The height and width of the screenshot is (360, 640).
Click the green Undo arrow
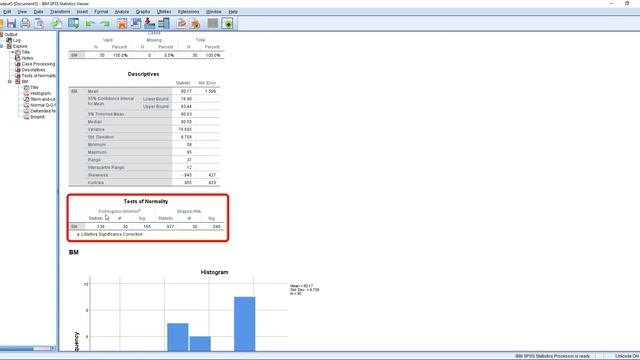pos(90,24)
